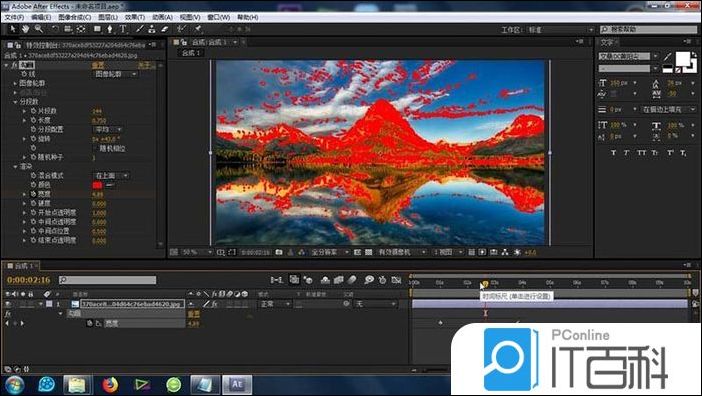Screen dimensions: 702x396
Task: Select the Clone Stamp tool
Action: (x=152, y=29)
